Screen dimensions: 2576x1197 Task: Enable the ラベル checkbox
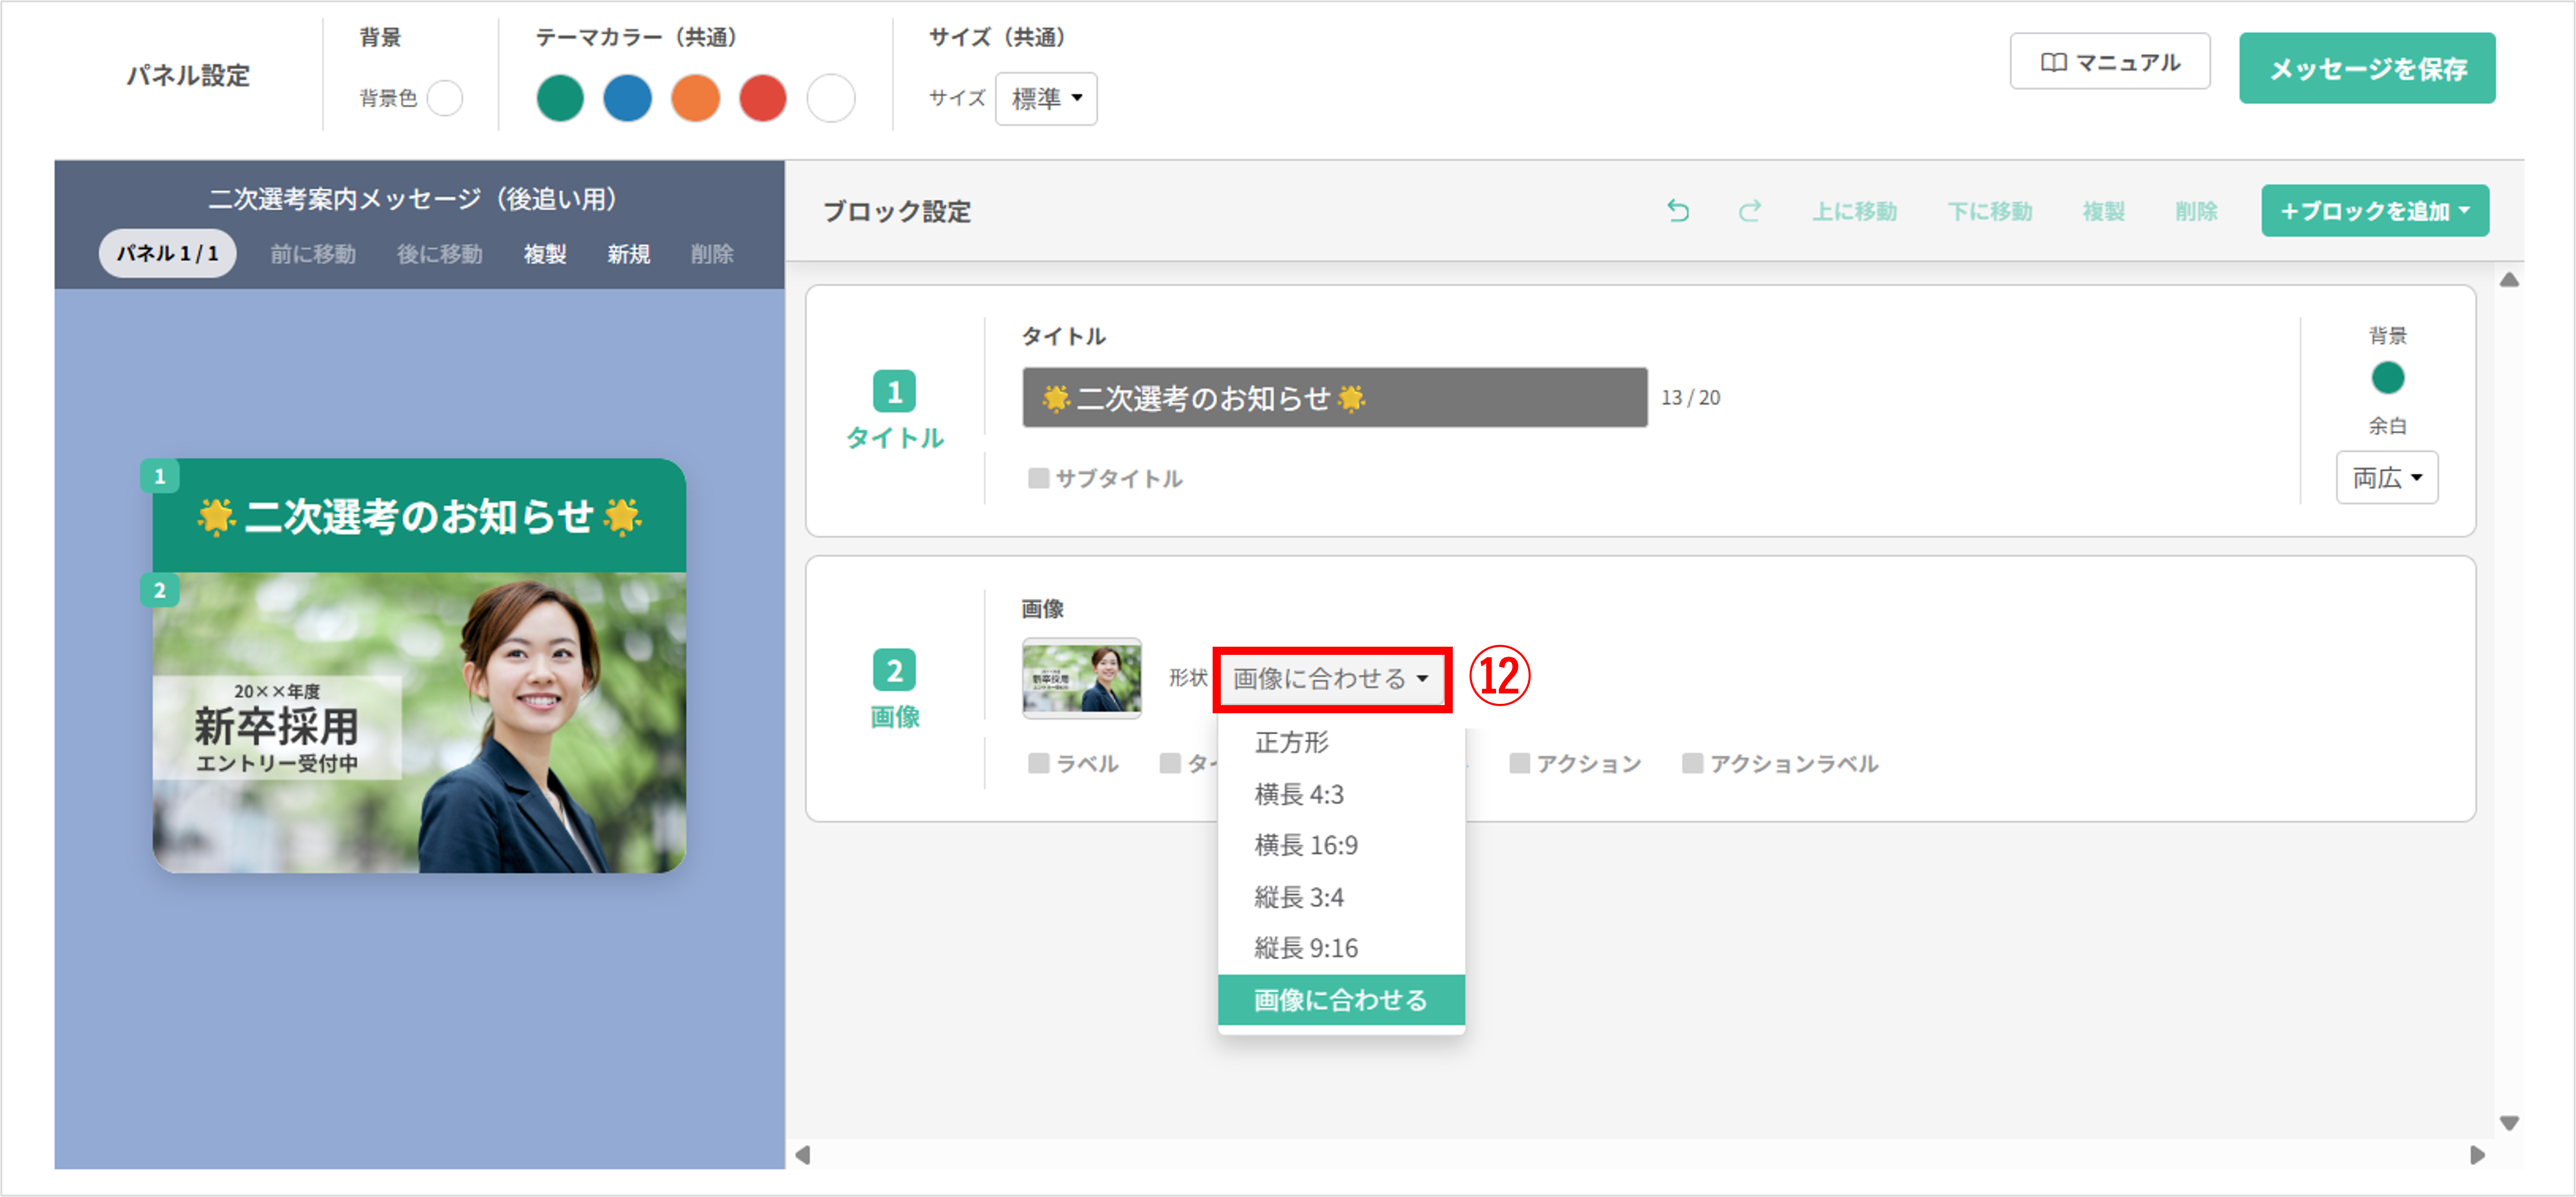1039,764
